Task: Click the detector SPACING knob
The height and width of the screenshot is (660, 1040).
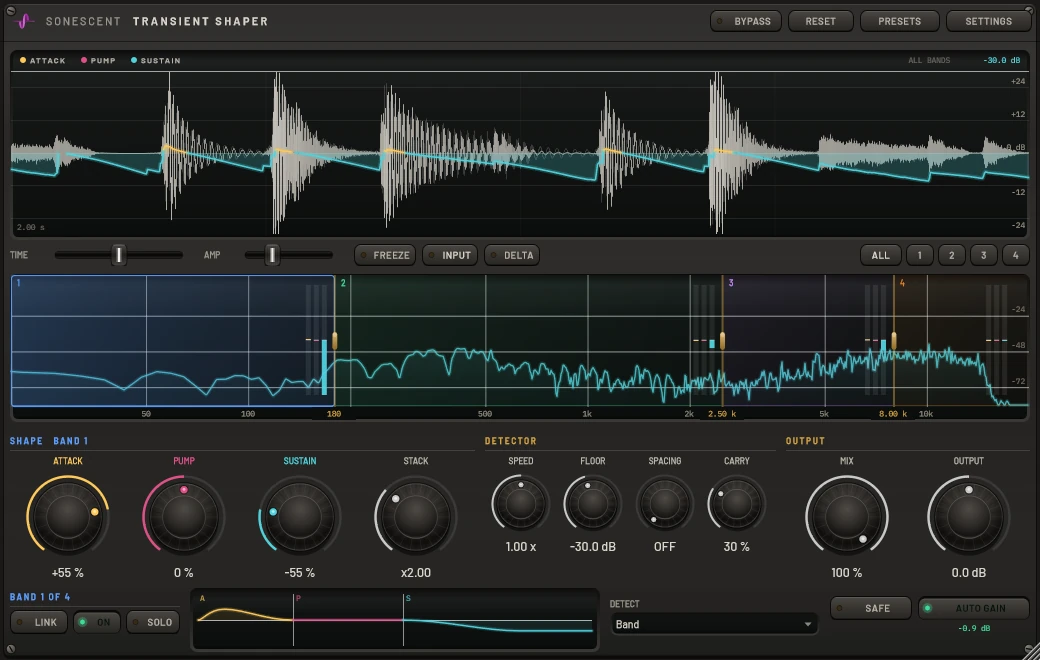Action: (665, 504)
